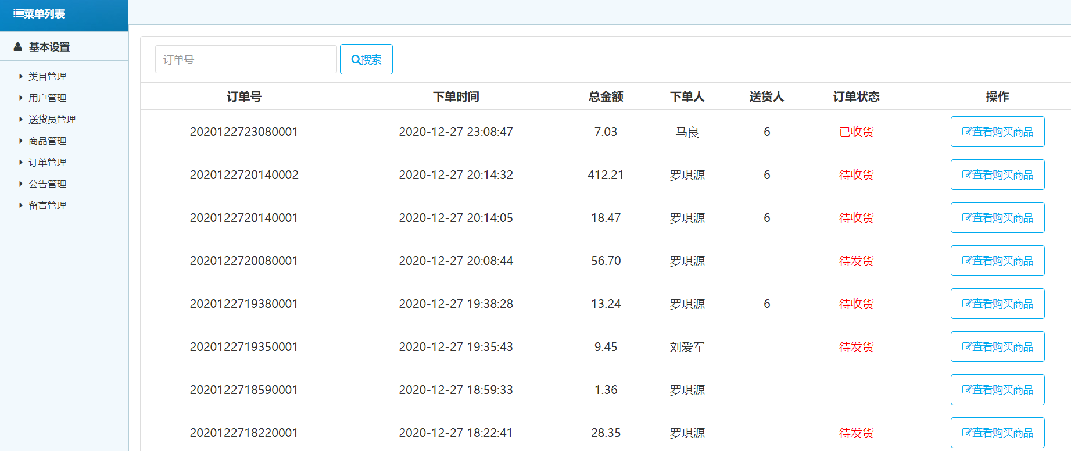
Task: View purchased items for order 2020122718220001
Action: click(997, 433)
